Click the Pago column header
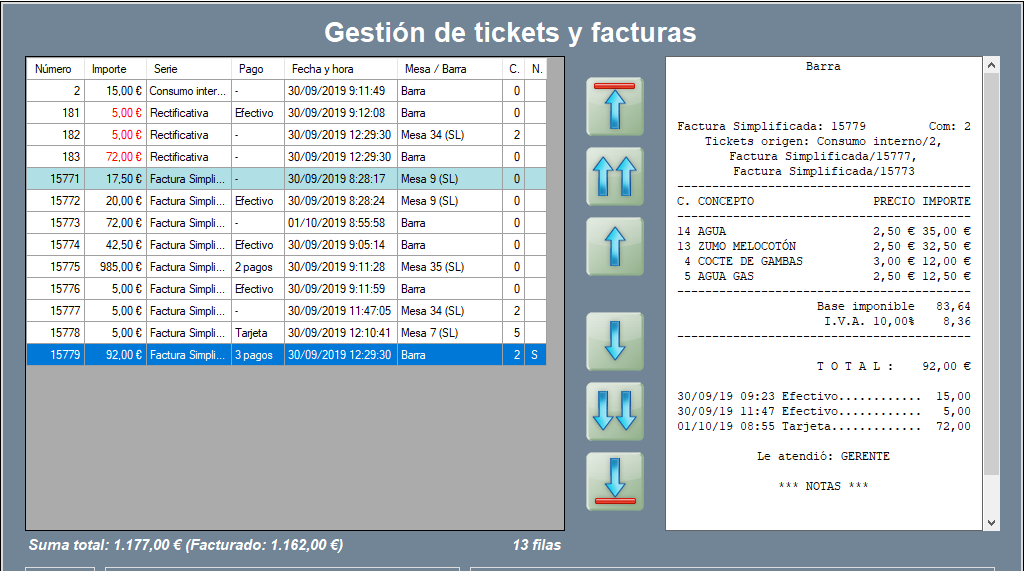The height and width of the screenshot is (571, 1024). 257,69
